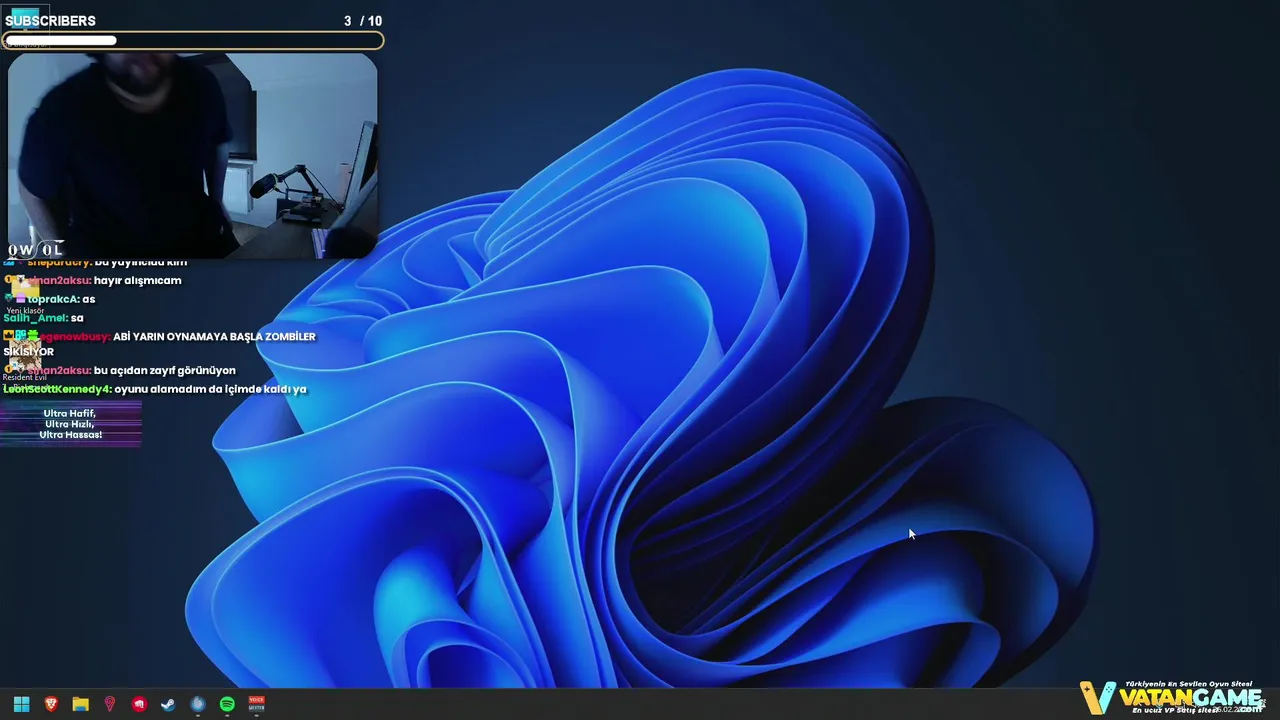This screenshot has width=1280, height=720.
Task: Open Voicemeeter from the taskbar
Action: (x=256, y=704)
